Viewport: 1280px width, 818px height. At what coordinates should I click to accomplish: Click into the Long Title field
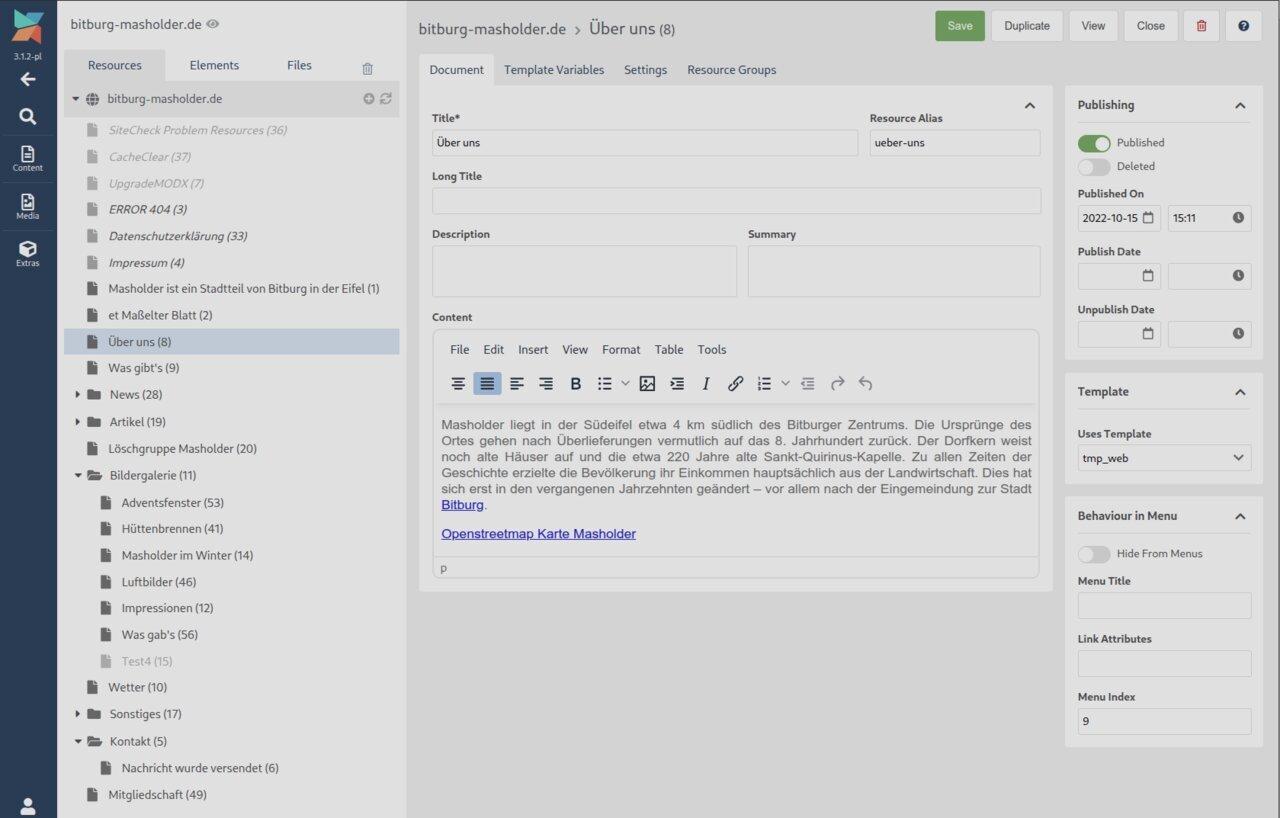[x=736, y=201]
